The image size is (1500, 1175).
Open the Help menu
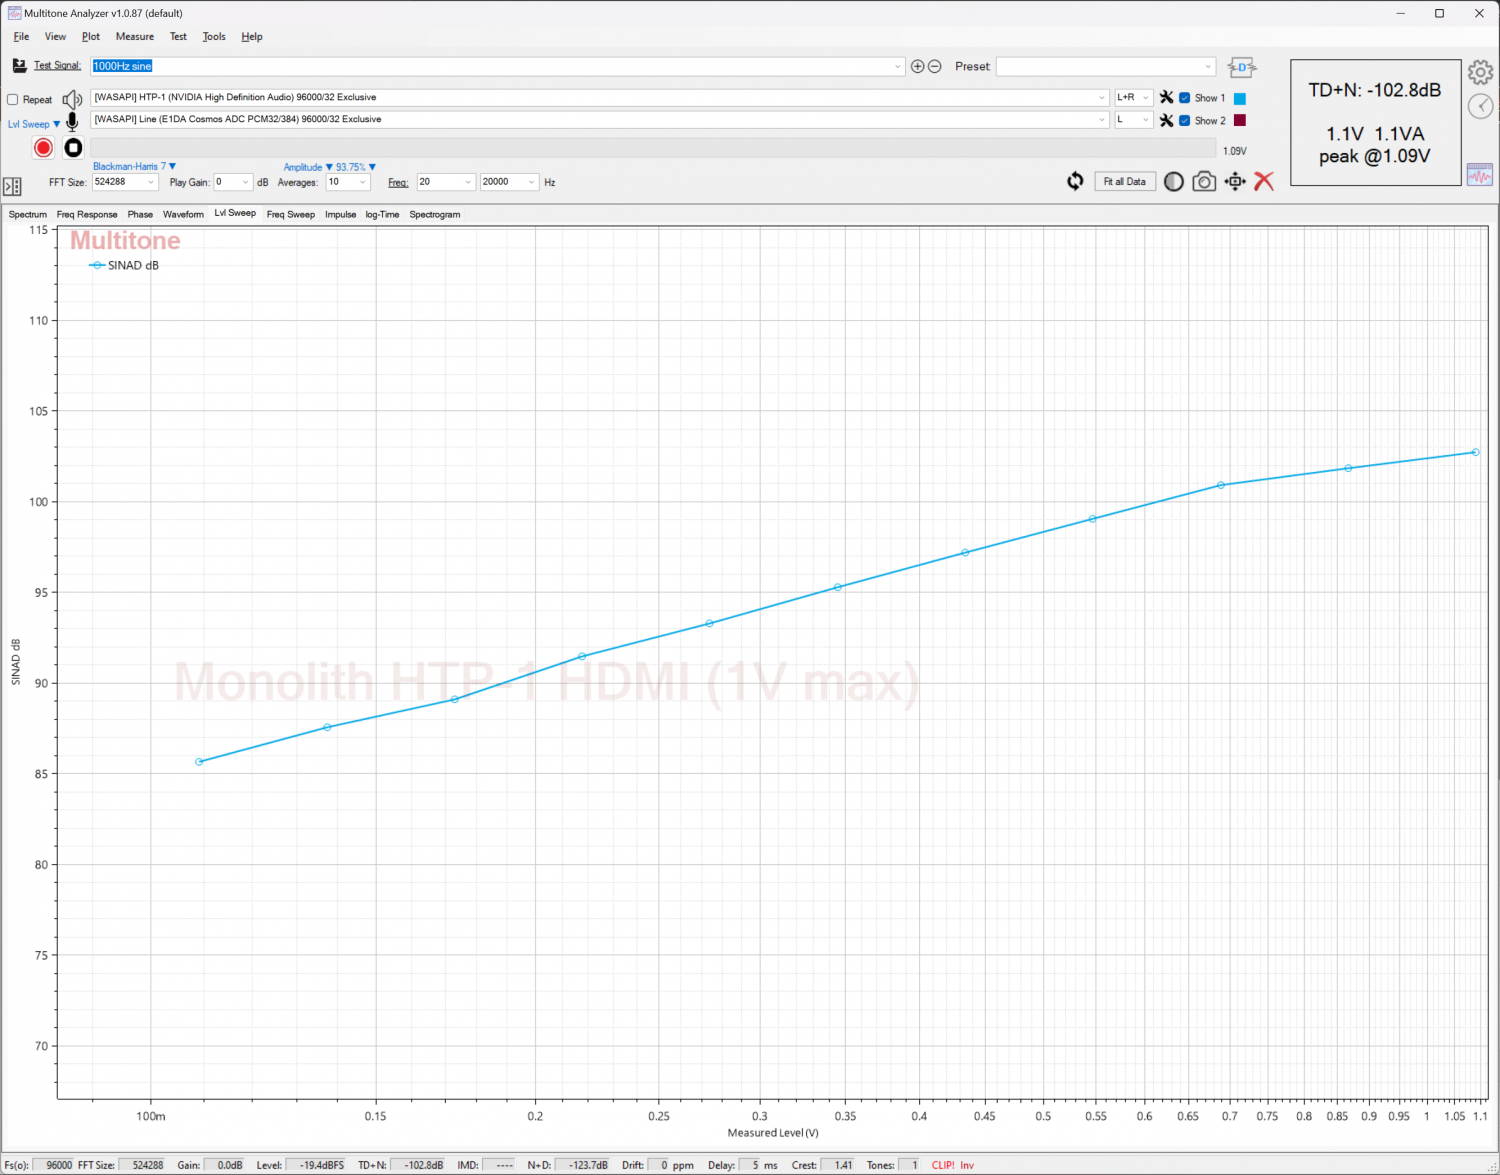(x=252, y=37)
